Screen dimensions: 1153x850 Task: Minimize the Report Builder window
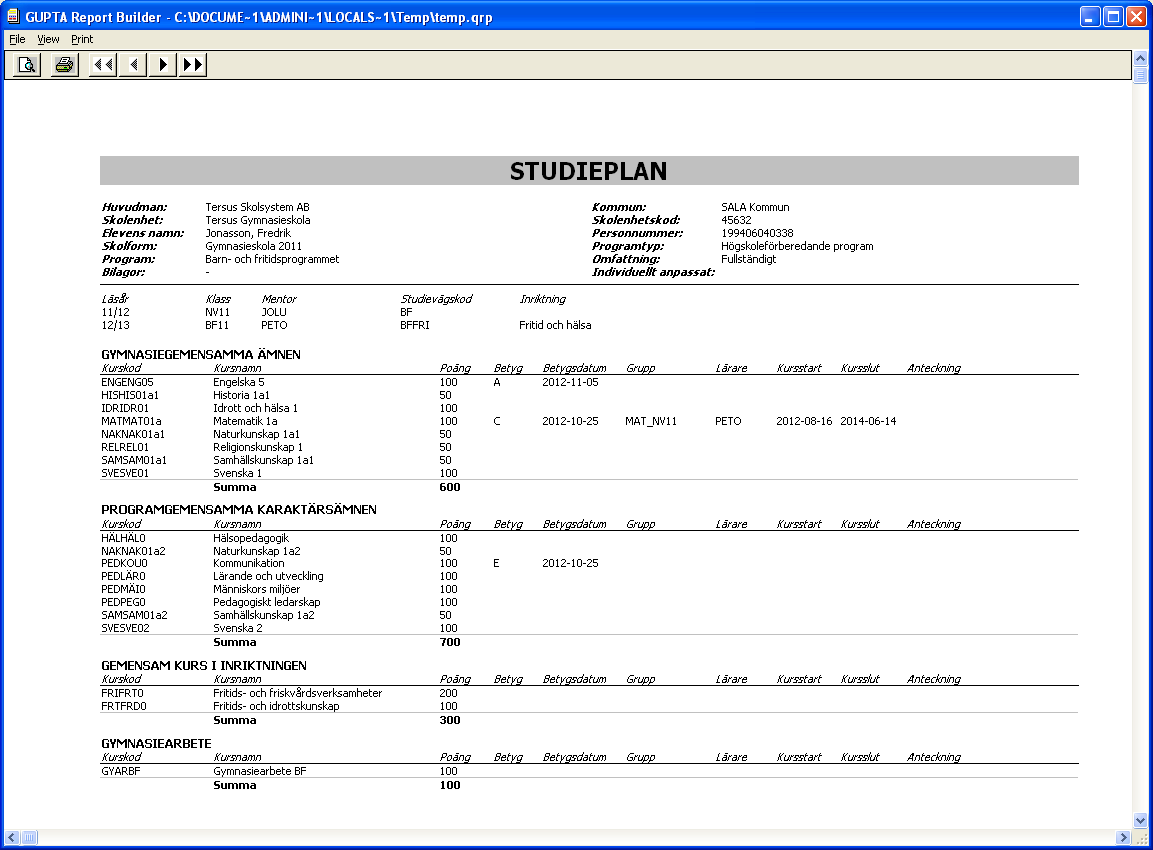tap(1090, 15)
